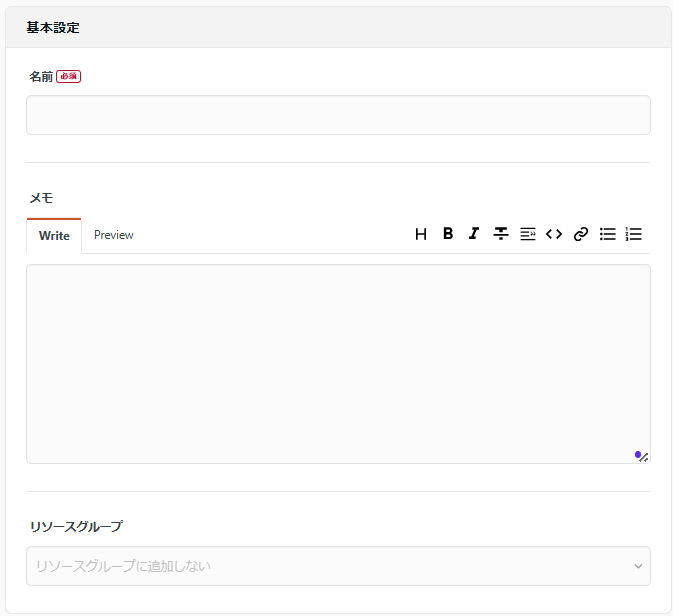This screenshot has height=616, width=673.
Task: Apply strikethrough formatting to memo text
Action: click(500, 234)
